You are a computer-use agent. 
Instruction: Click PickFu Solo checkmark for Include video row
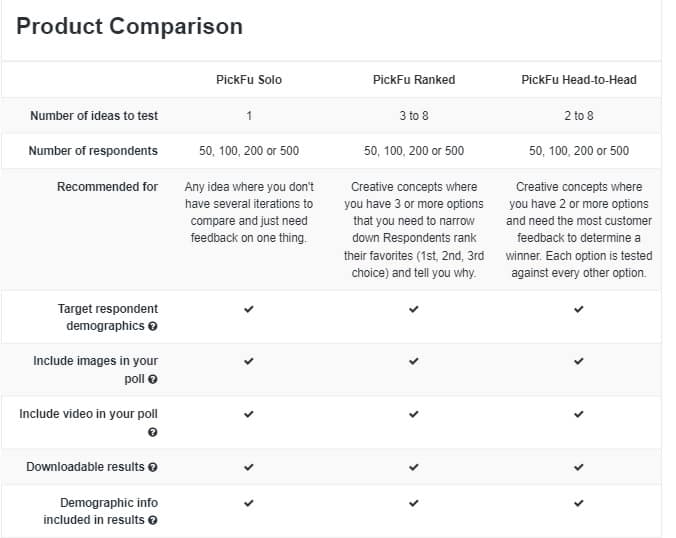[249, 413]
